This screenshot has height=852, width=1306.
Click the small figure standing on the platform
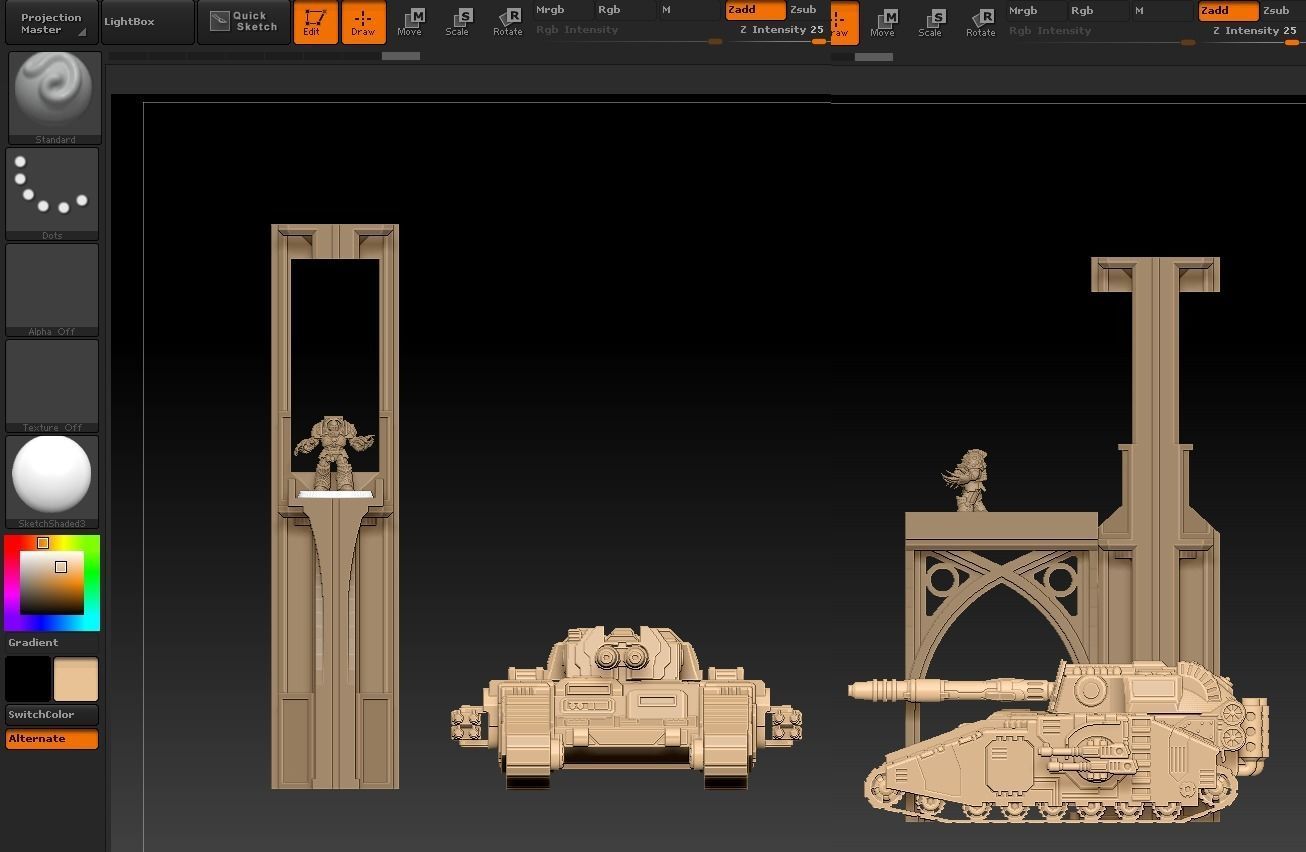(967, 481)
